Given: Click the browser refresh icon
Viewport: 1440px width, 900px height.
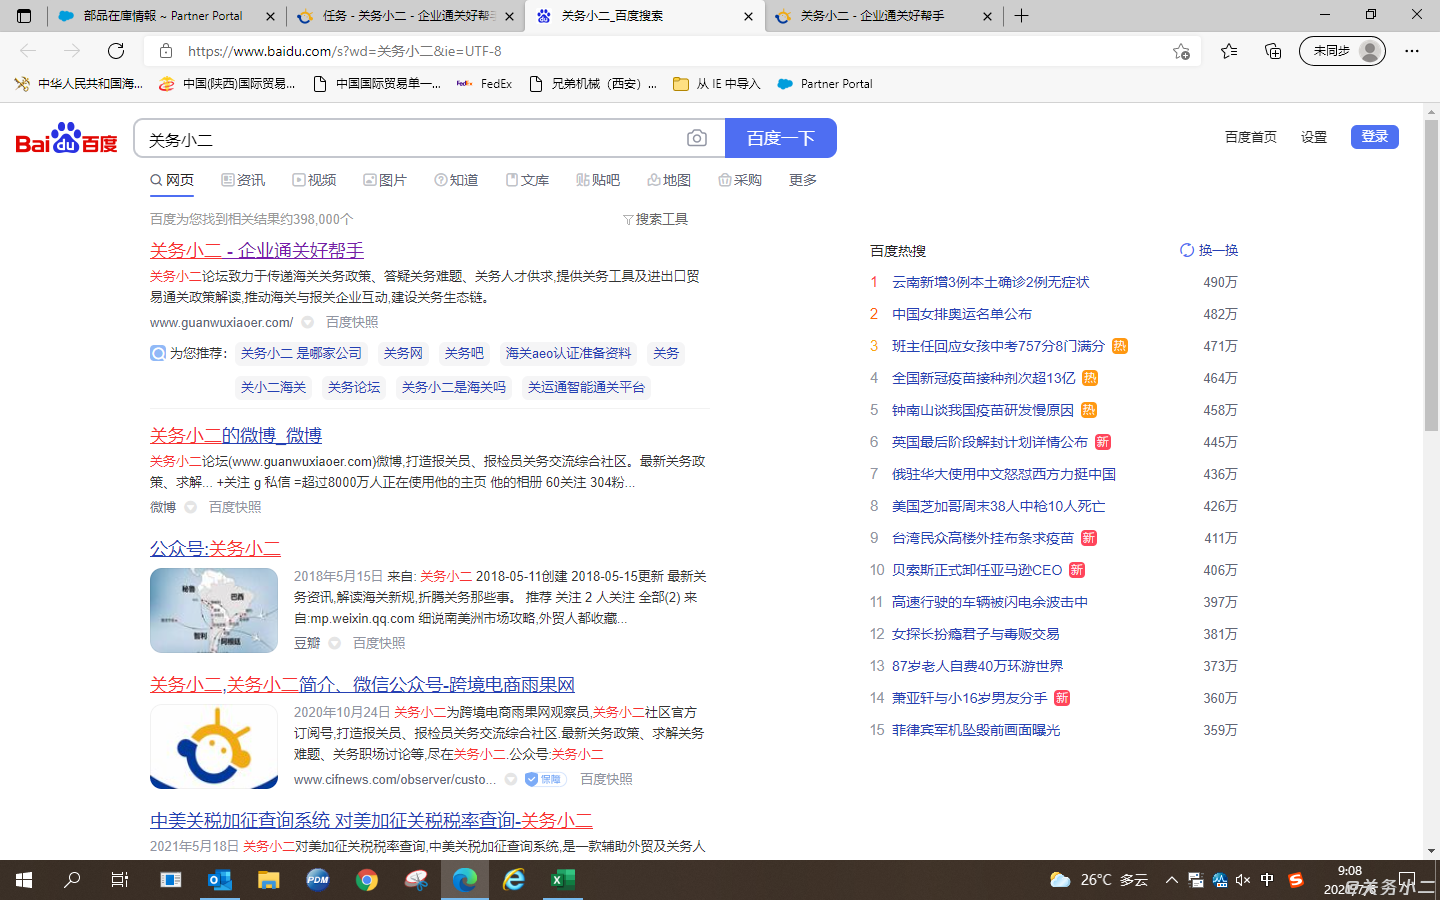Looking at the screenshot, I should [116, 51].
